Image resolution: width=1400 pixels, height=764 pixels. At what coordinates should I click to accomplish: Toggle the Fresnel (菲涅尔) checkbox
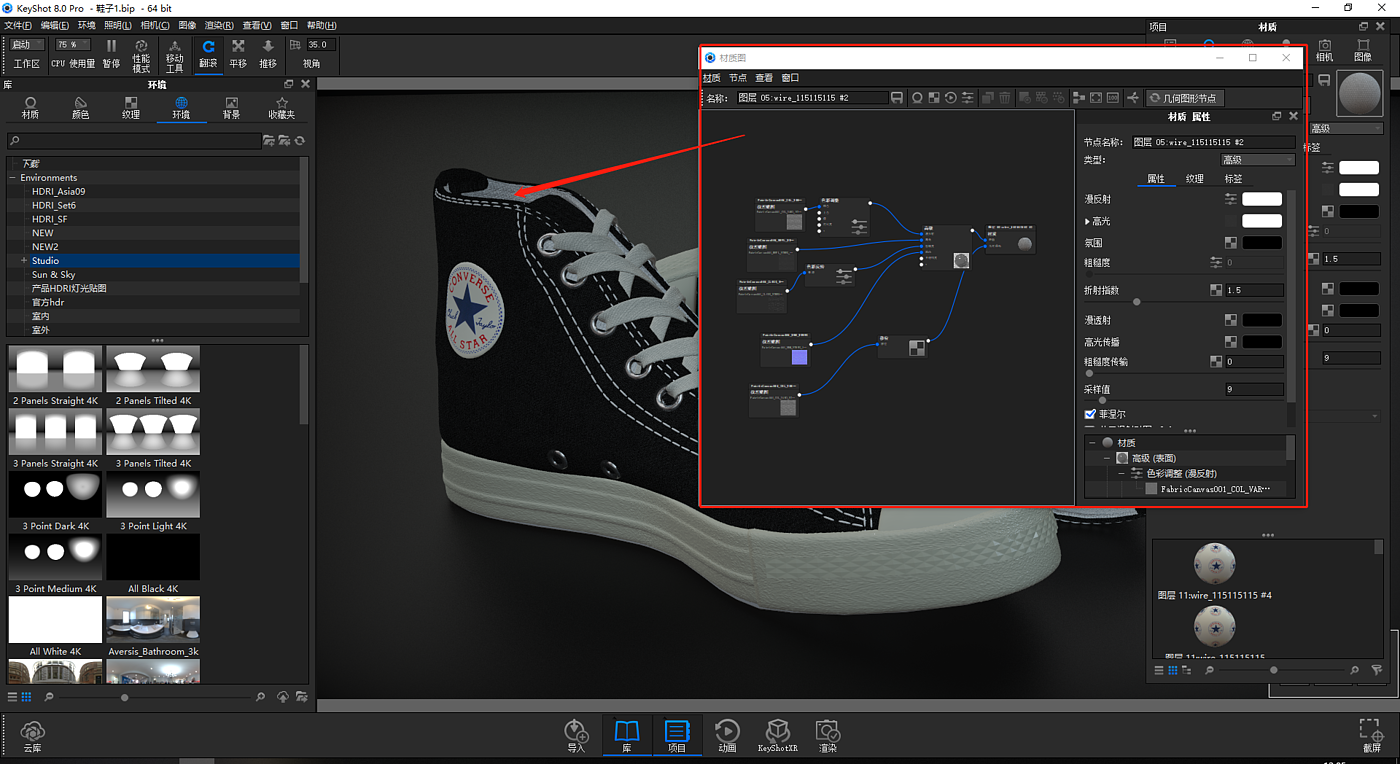click(1090, 414)
